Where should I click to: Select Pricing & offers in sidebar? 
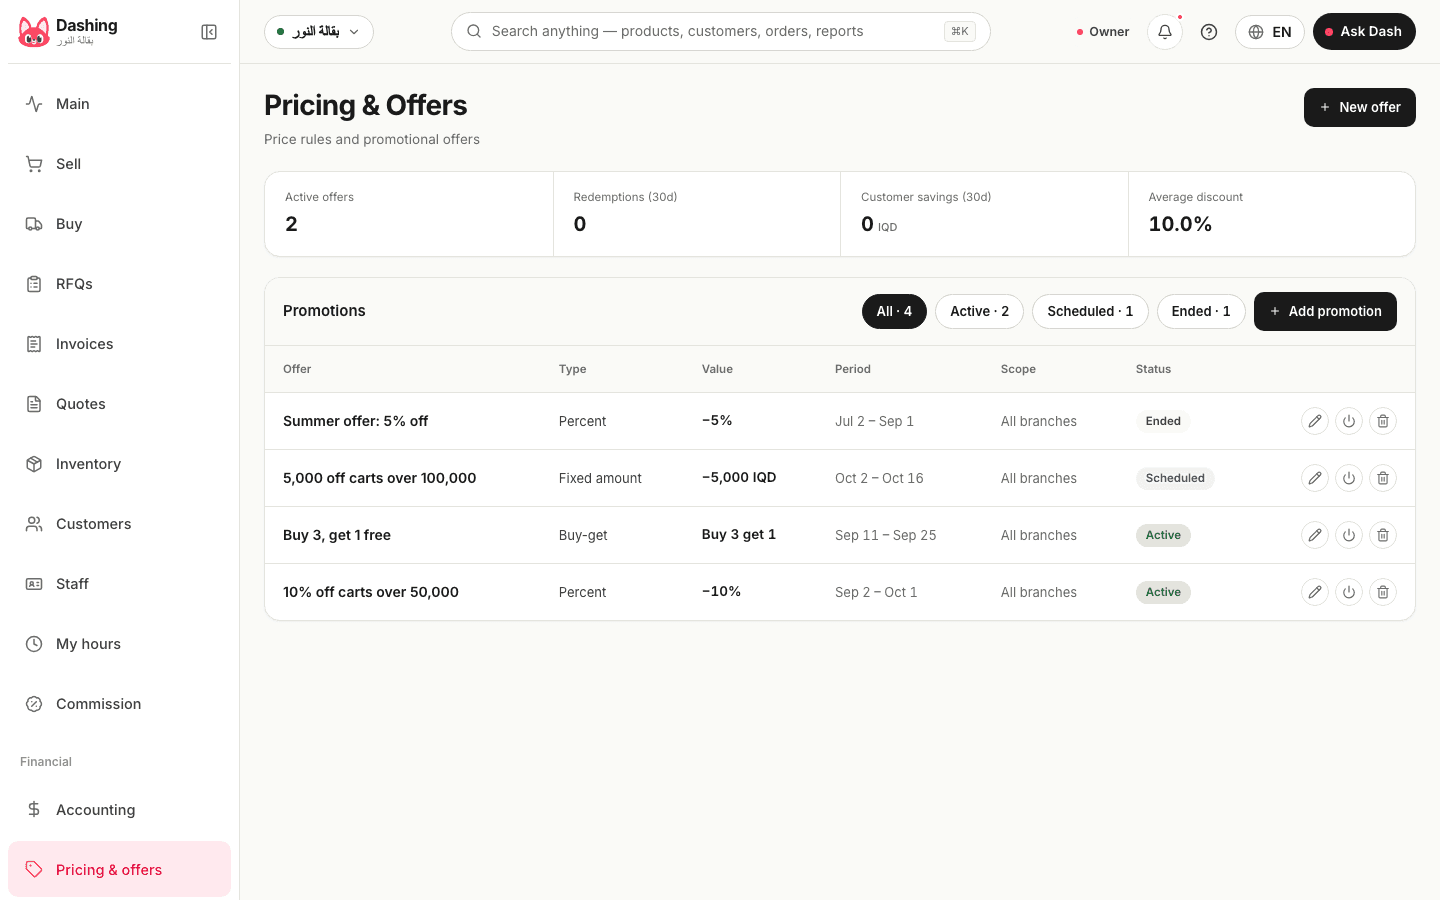119,870
